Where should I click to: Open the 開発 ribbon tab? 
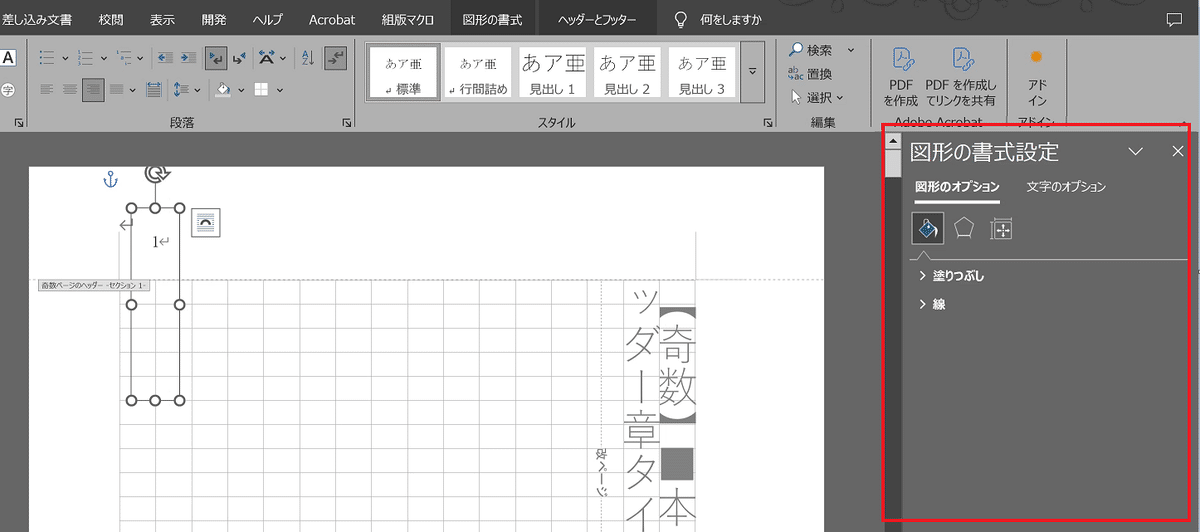pyautogui.click(x=214, y=19)
